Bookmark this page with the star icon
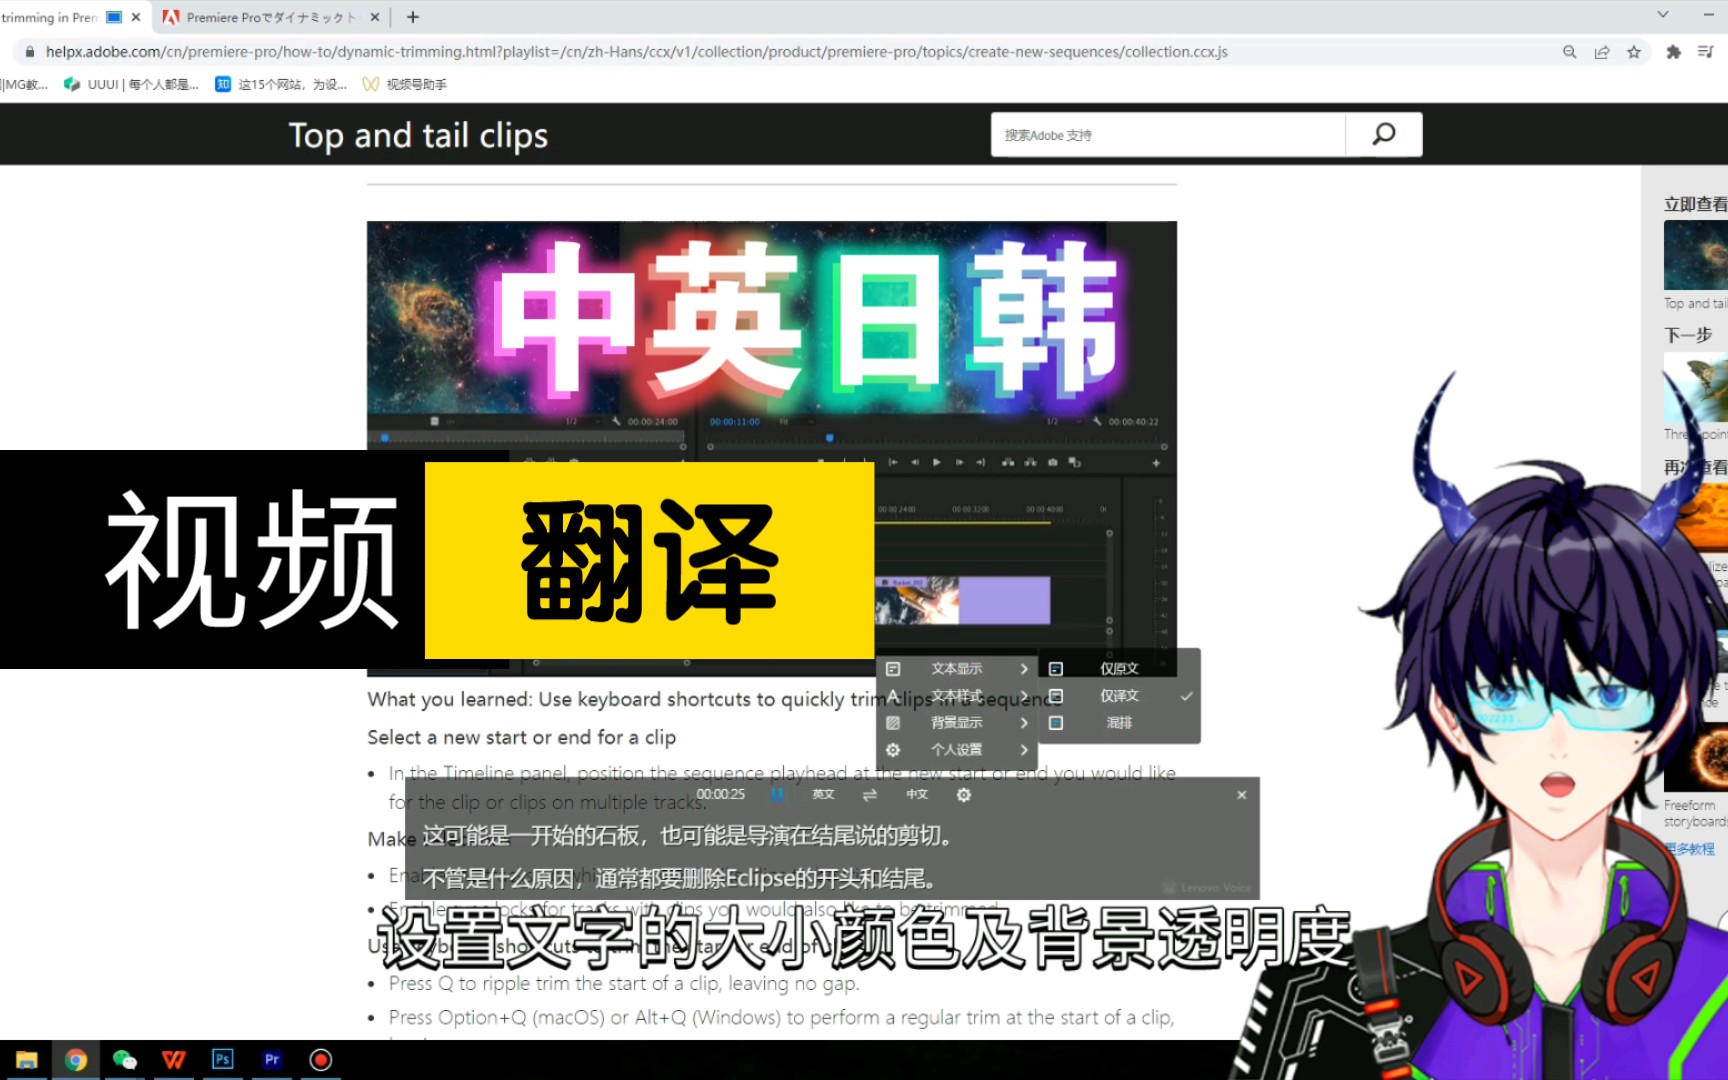 tap(1634, 52)
